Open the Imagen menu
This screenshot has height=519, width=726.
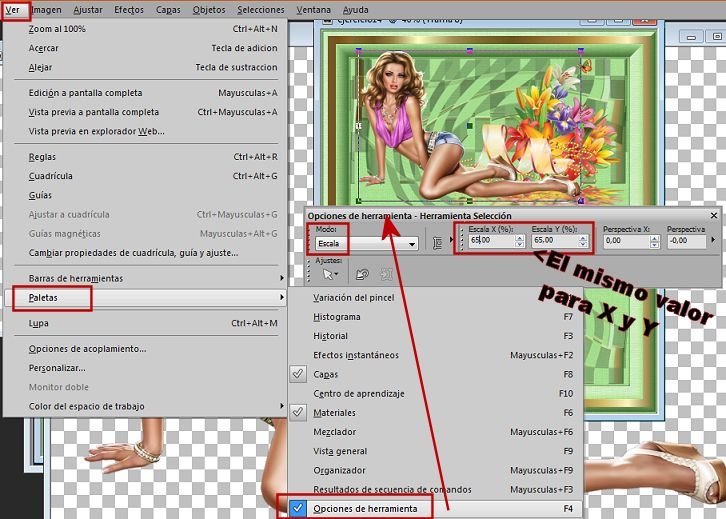pyautogui.click(x=46, y=10)
